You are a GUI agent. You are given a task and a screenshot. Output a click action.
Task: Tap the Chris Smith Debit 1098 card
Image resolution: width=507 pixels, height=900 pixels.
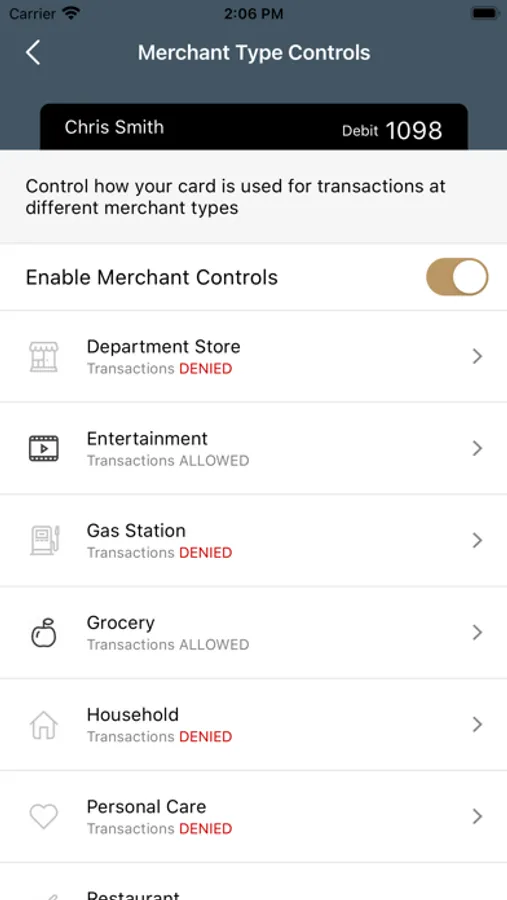point(253,127)
